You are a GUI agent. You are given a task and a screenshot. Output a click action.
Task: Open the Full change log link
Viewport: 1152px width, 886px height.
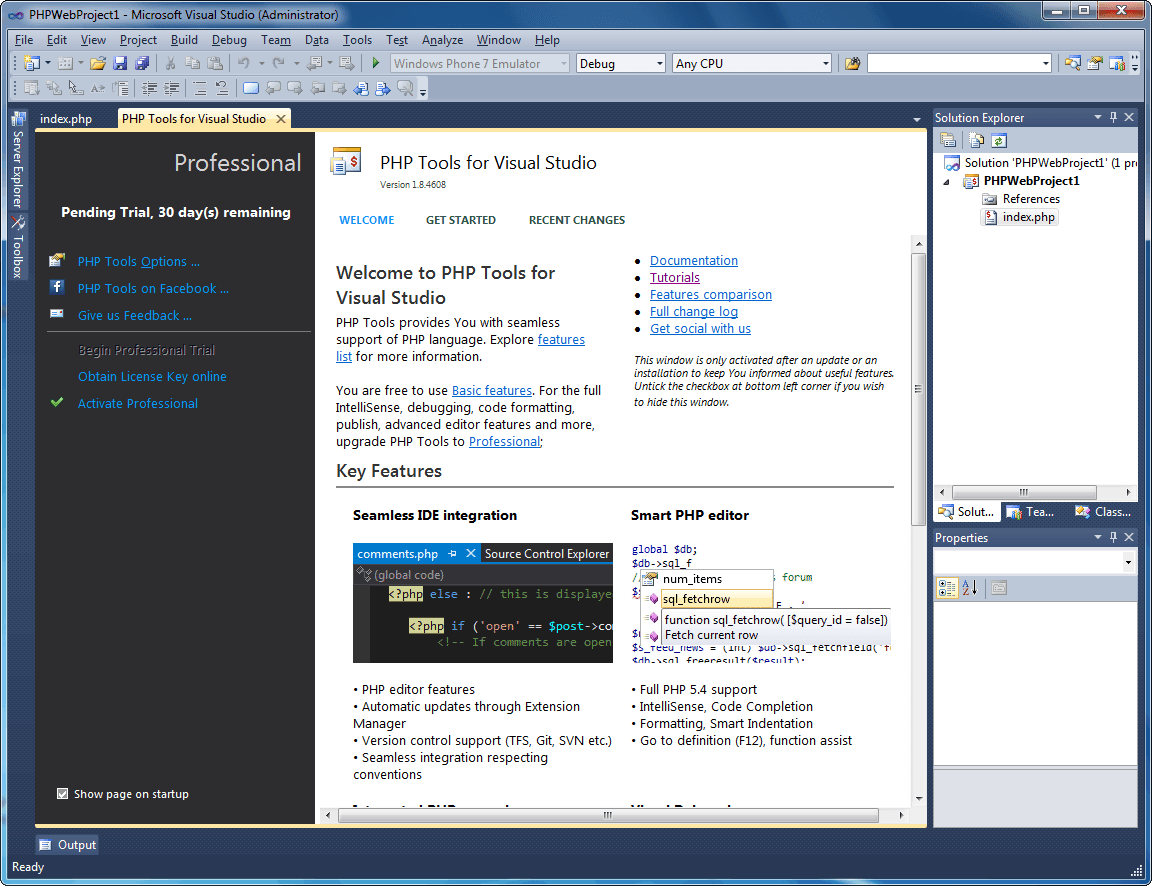pyautogui.click(x=694, y=311)
